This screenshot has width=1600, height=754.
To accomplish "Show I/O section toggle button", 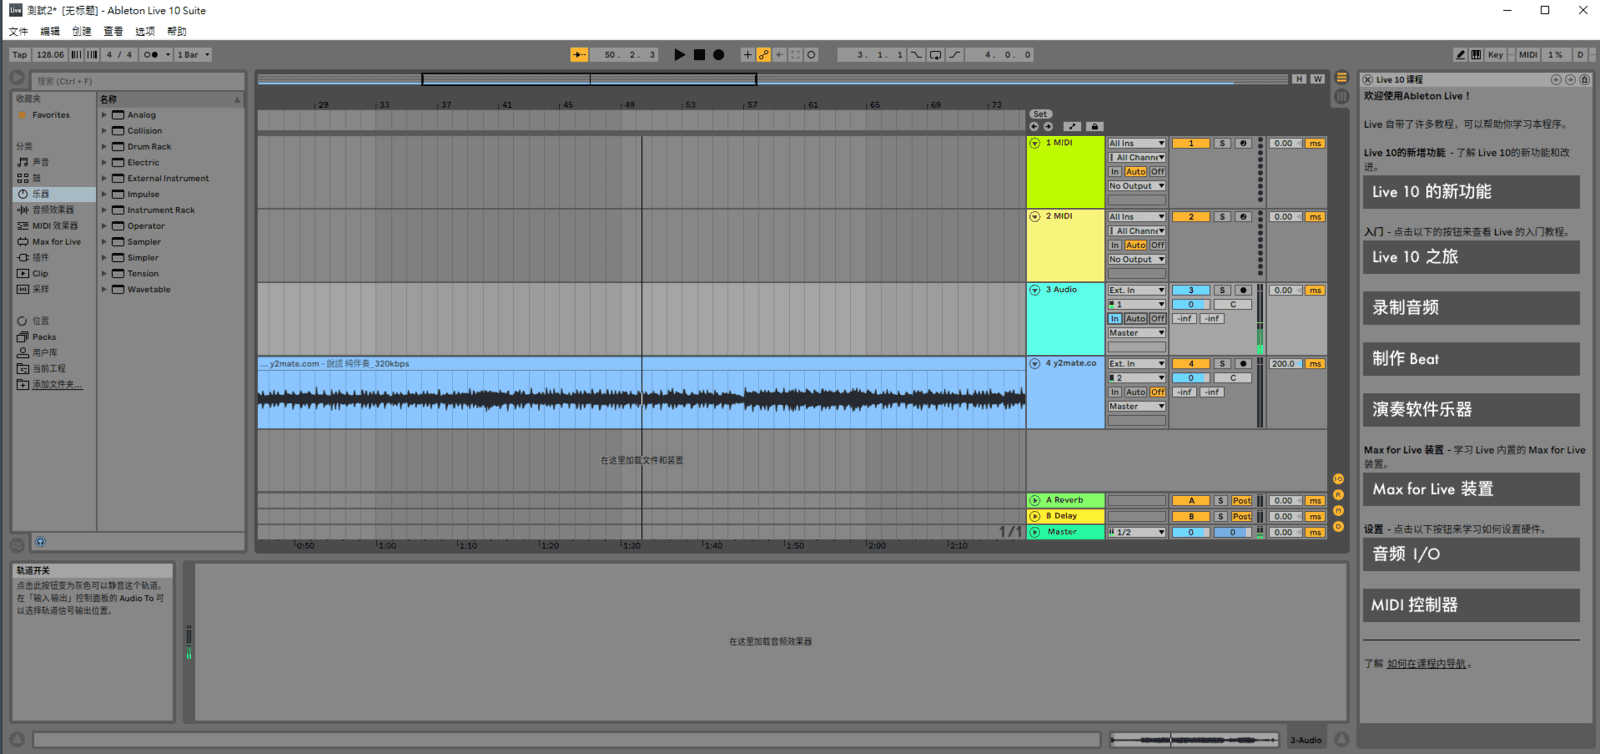I will pyautogui.click(x=1338, y=479).
